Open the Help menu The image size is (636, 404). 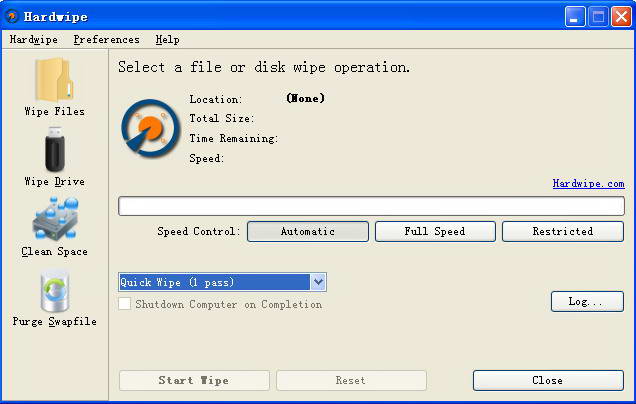[x=167, y=40]
